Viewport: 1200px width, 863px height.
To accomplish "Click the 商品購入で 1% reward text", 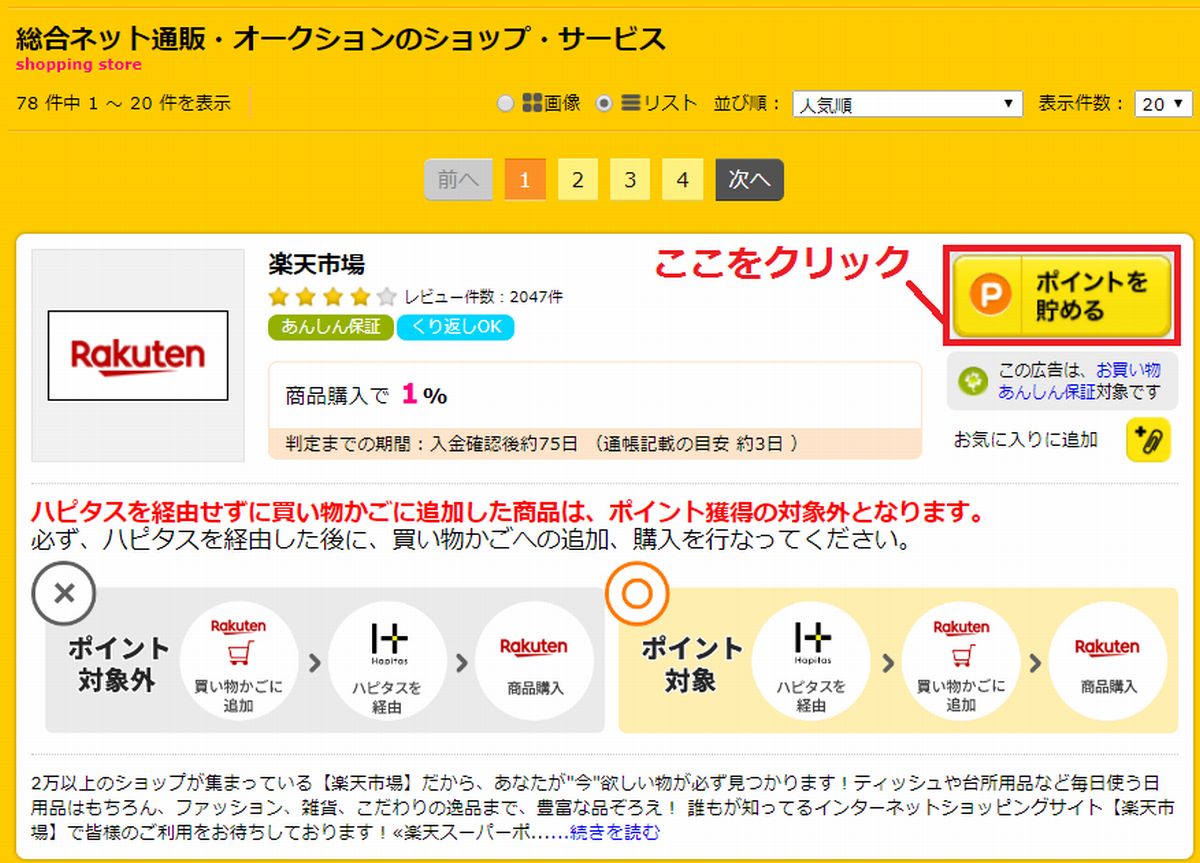I will point(366,395).
